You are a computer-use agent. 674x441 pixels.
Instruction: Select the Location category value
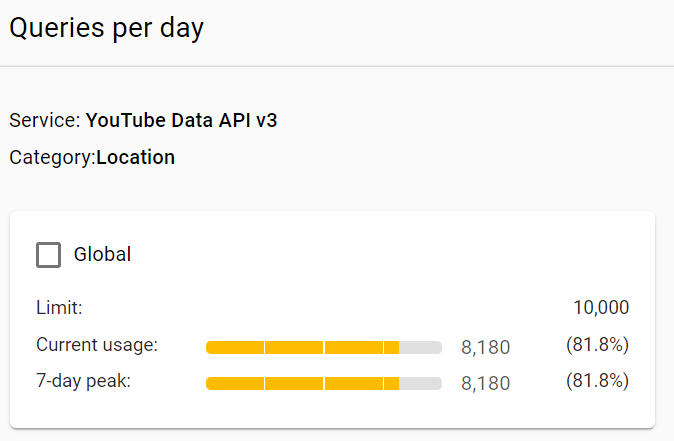(135, 157)
